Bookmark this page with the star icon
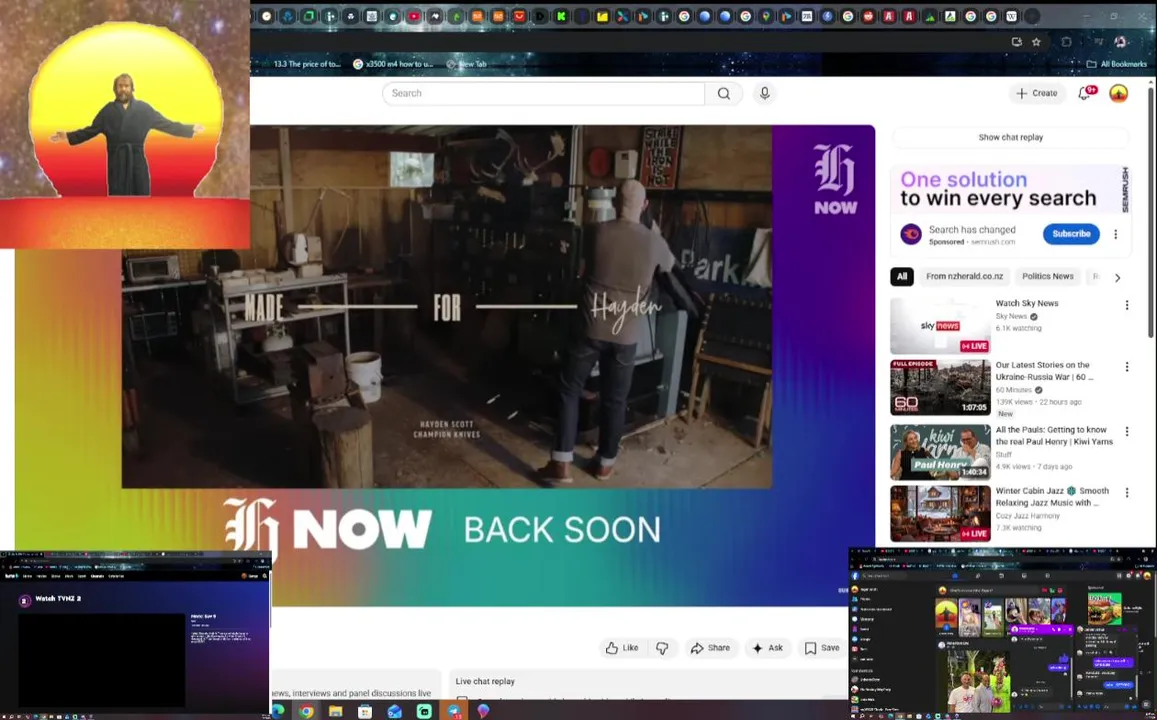The height and width of the screenshot is (720, 1157). coord(1036,42)
